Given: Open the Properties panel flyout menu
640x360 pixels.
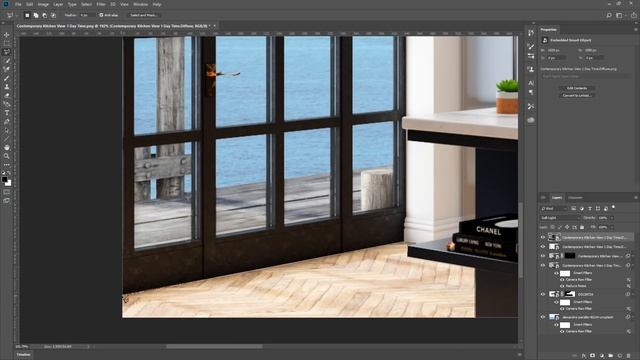Looking at the screenshot, I should click(x=636, y=29).
